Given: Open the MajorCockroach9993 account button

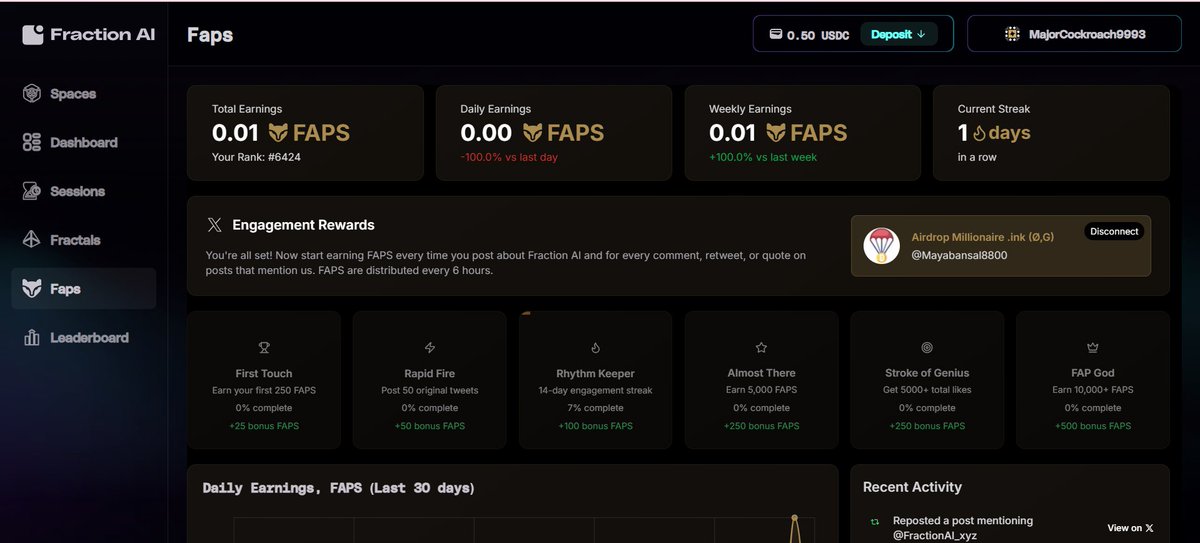Looking at the screenshot, I should tap(1074, 34).
